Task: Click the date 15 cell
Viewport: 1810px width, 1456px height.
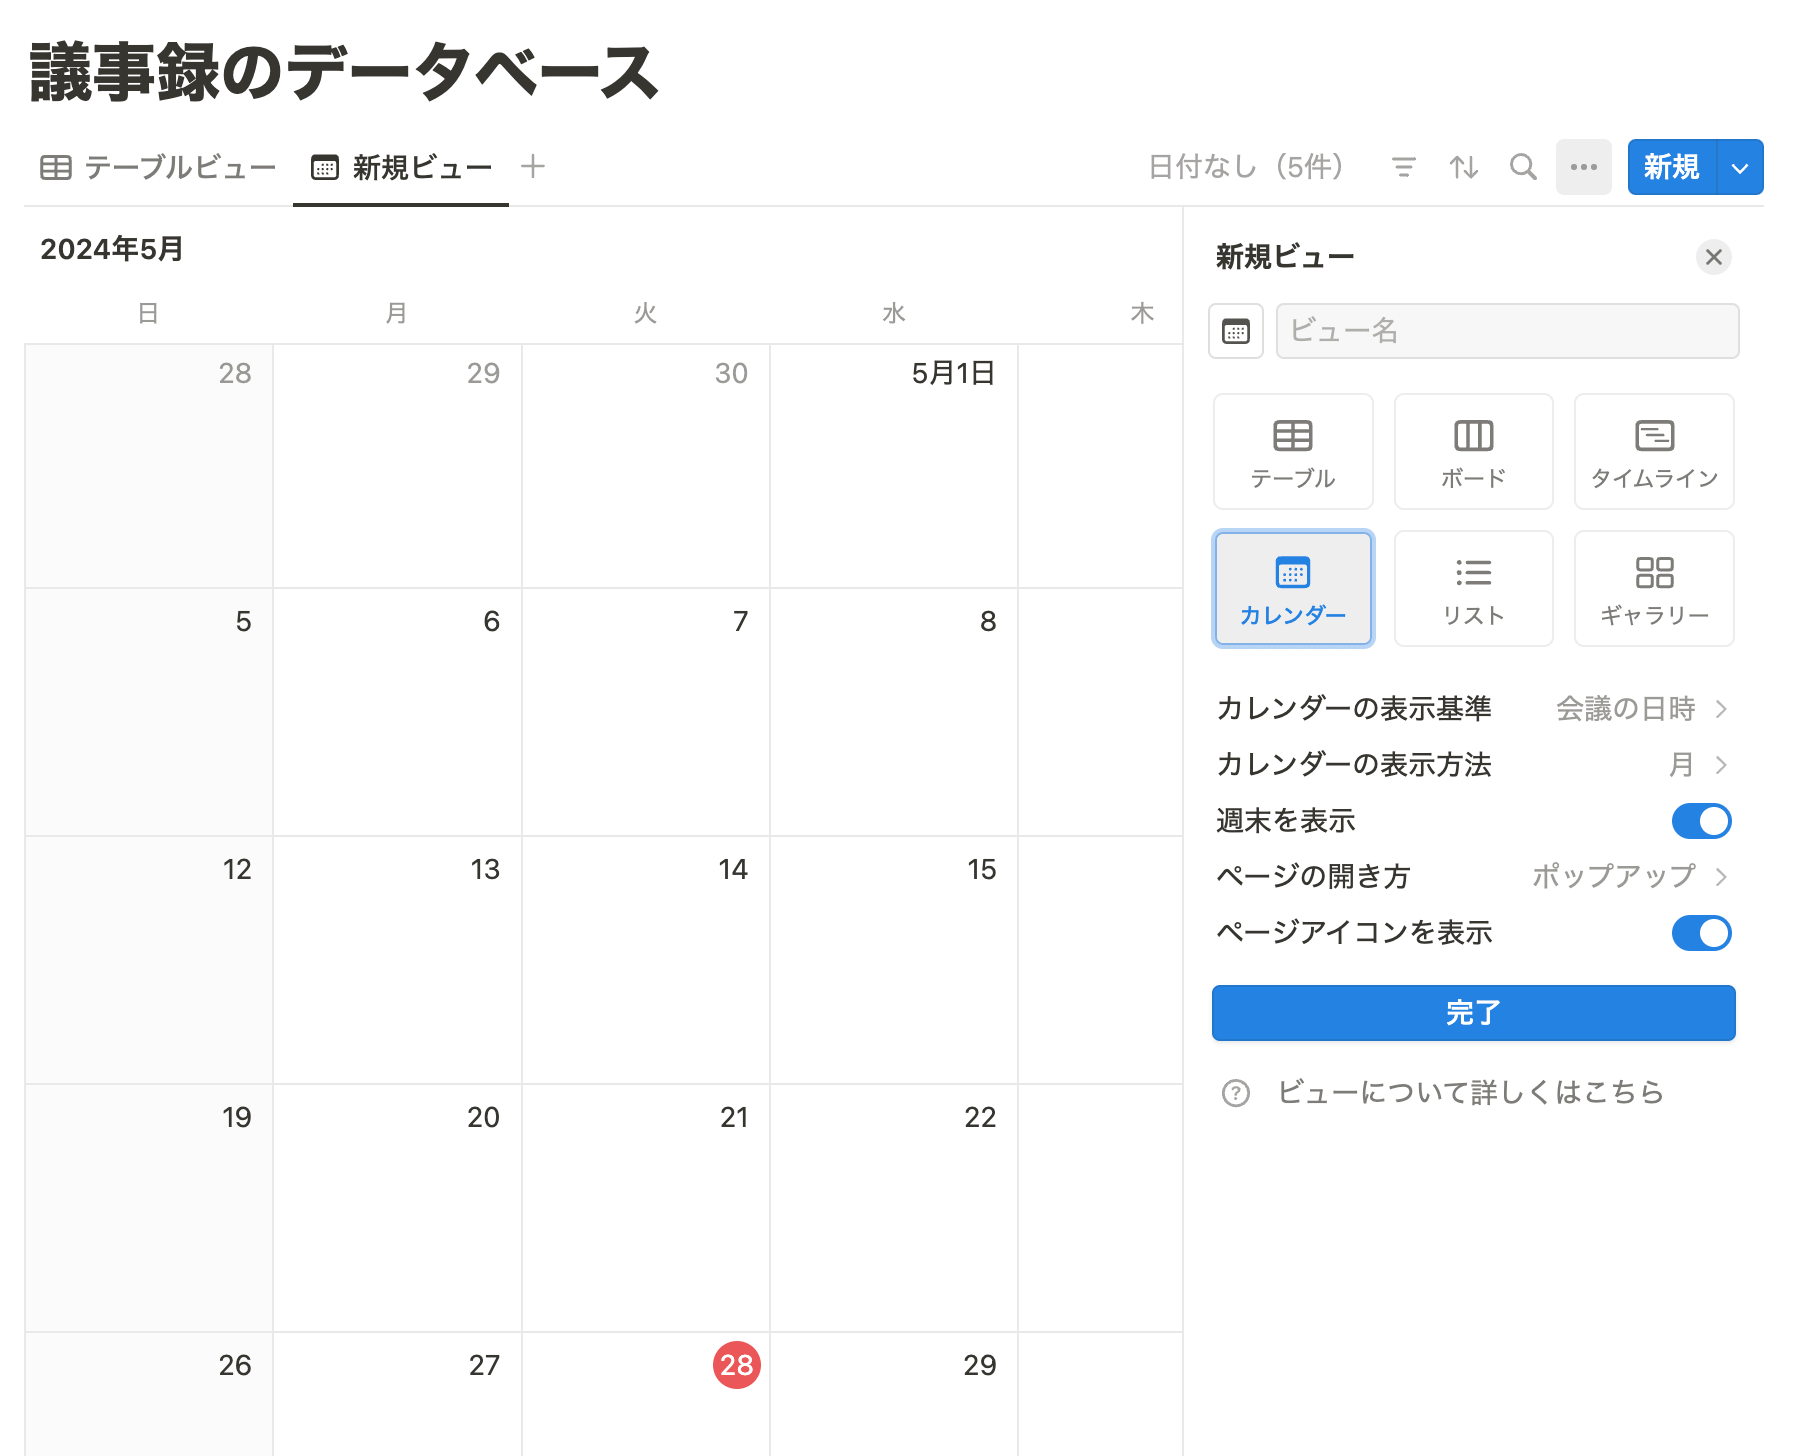Action: [x=894, y=960]
